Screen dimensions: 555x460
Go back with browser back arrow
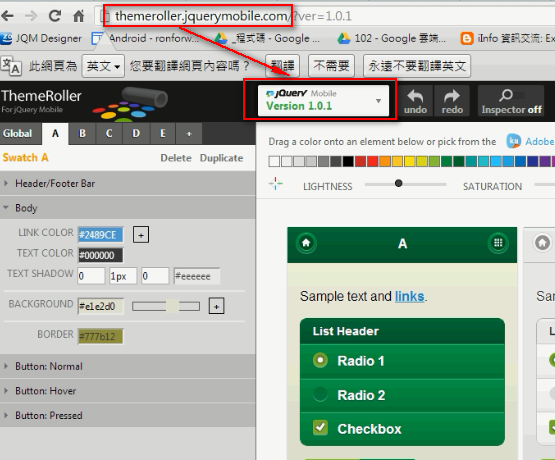(7, 16)
